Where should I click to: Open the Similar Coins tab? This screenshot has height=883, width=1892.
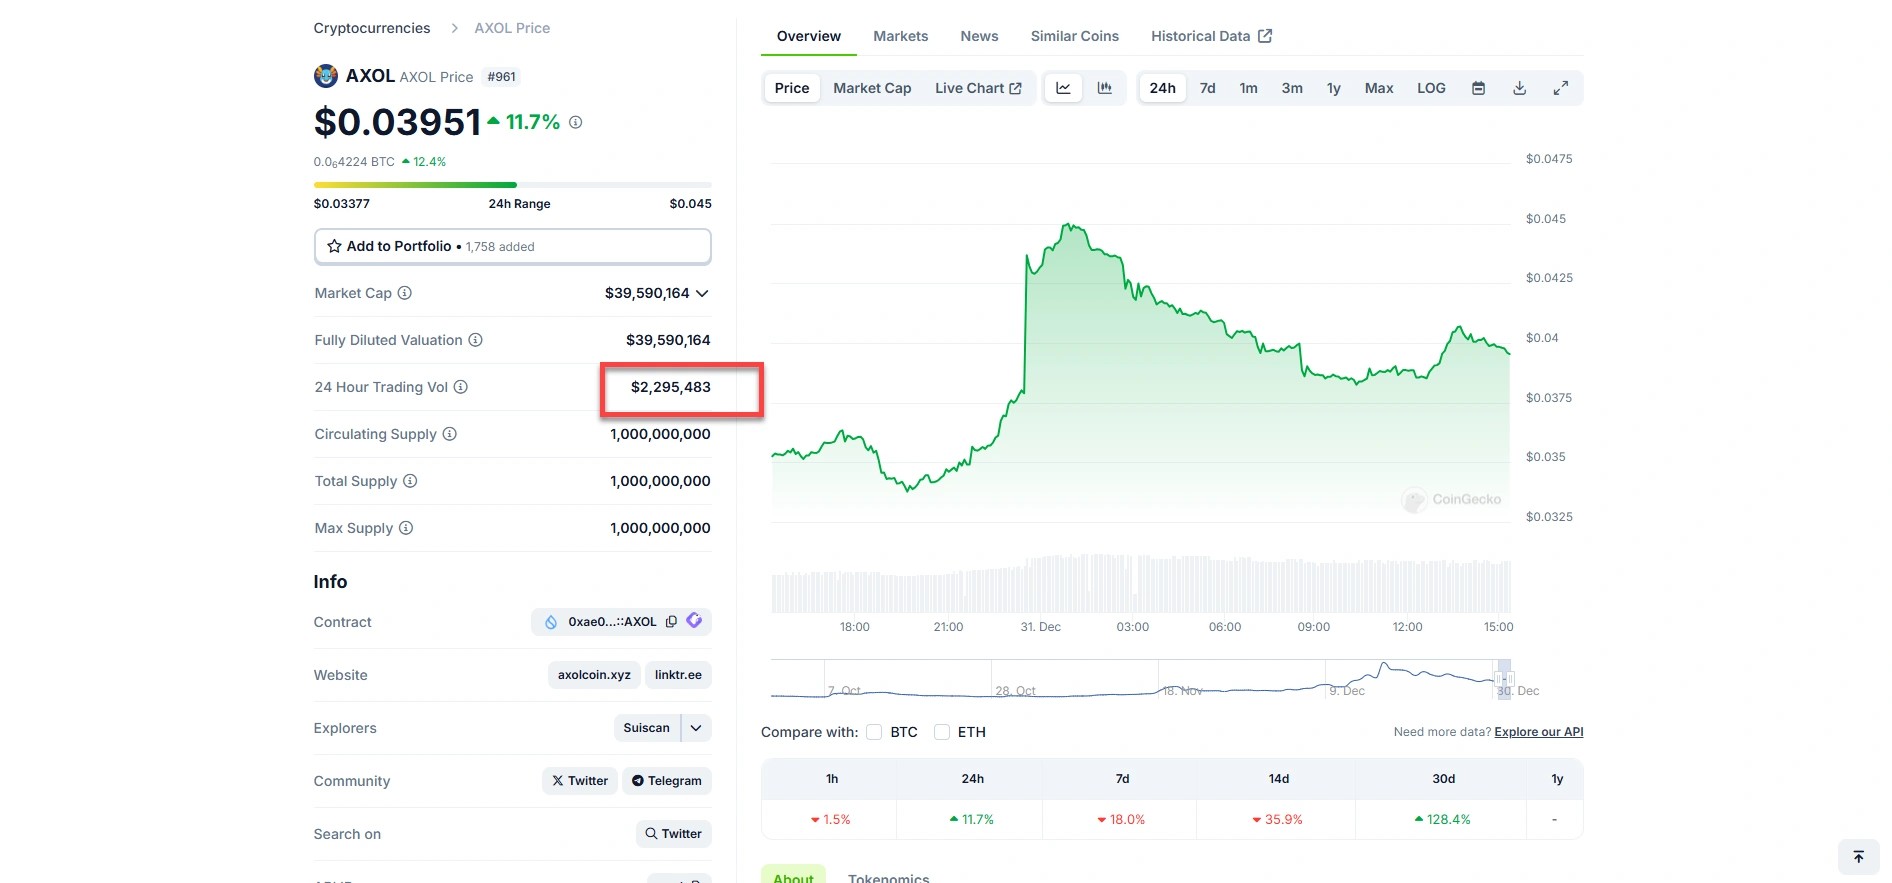[x=1074, y=36]
